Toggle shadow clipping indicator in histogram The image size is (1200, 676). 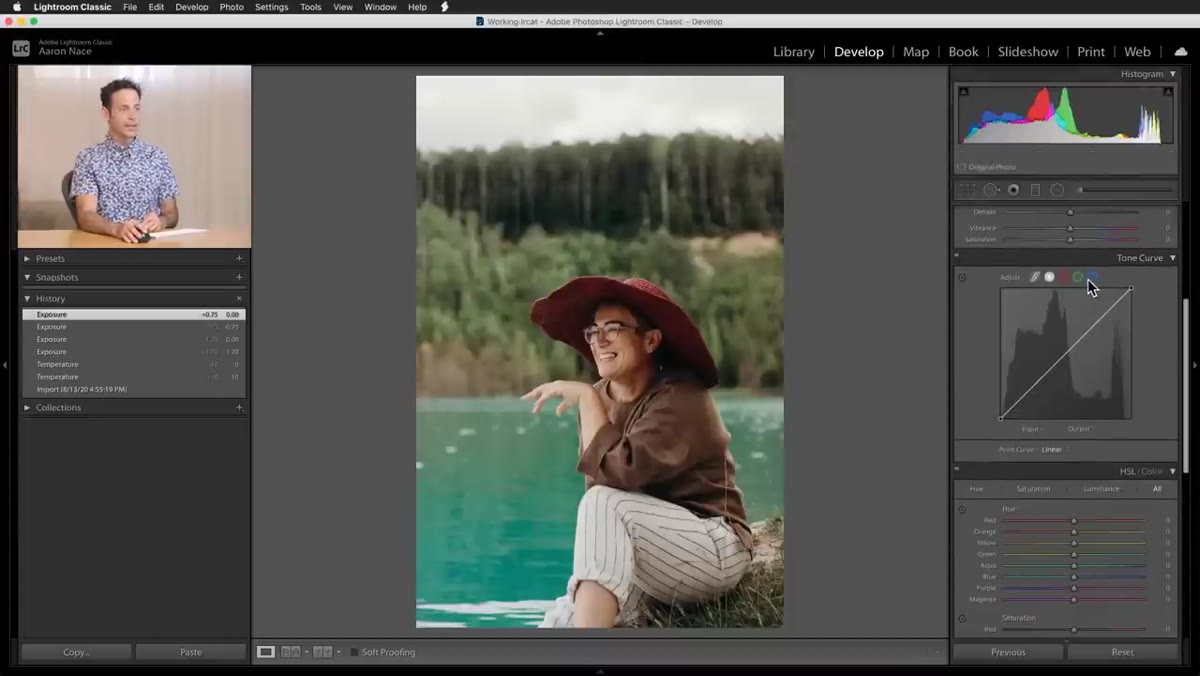tap(964, 92)
